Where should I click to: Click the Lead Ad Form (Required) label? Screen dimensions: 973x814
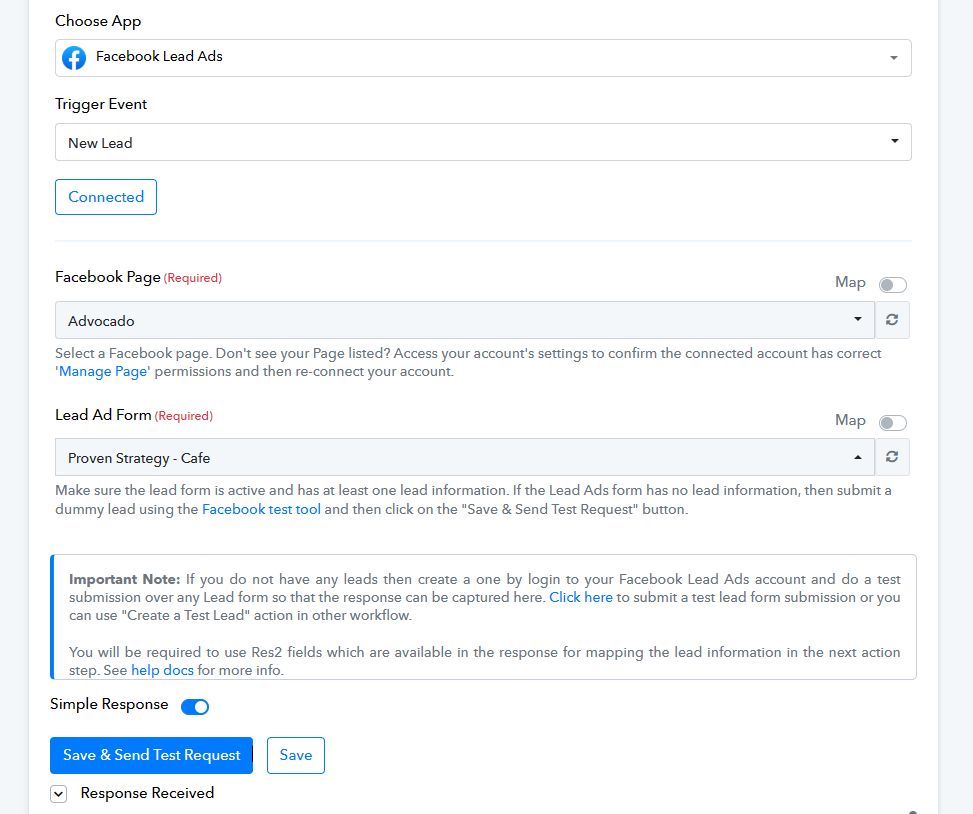(134, 415)
